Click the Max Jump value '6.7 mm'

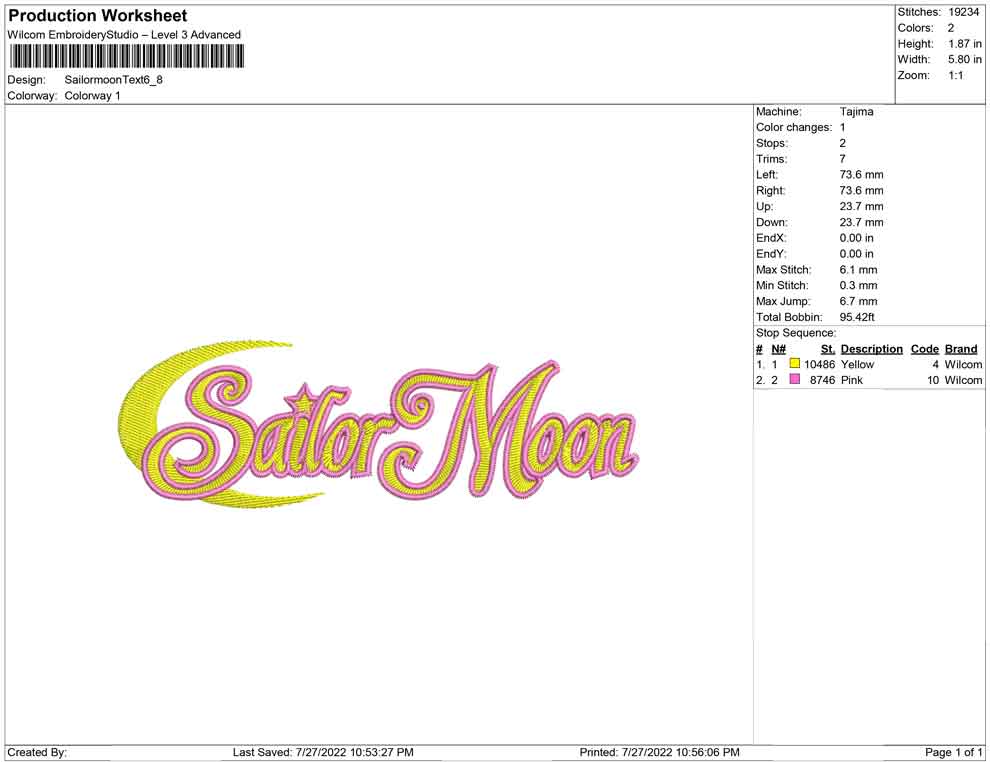point(858,301)
